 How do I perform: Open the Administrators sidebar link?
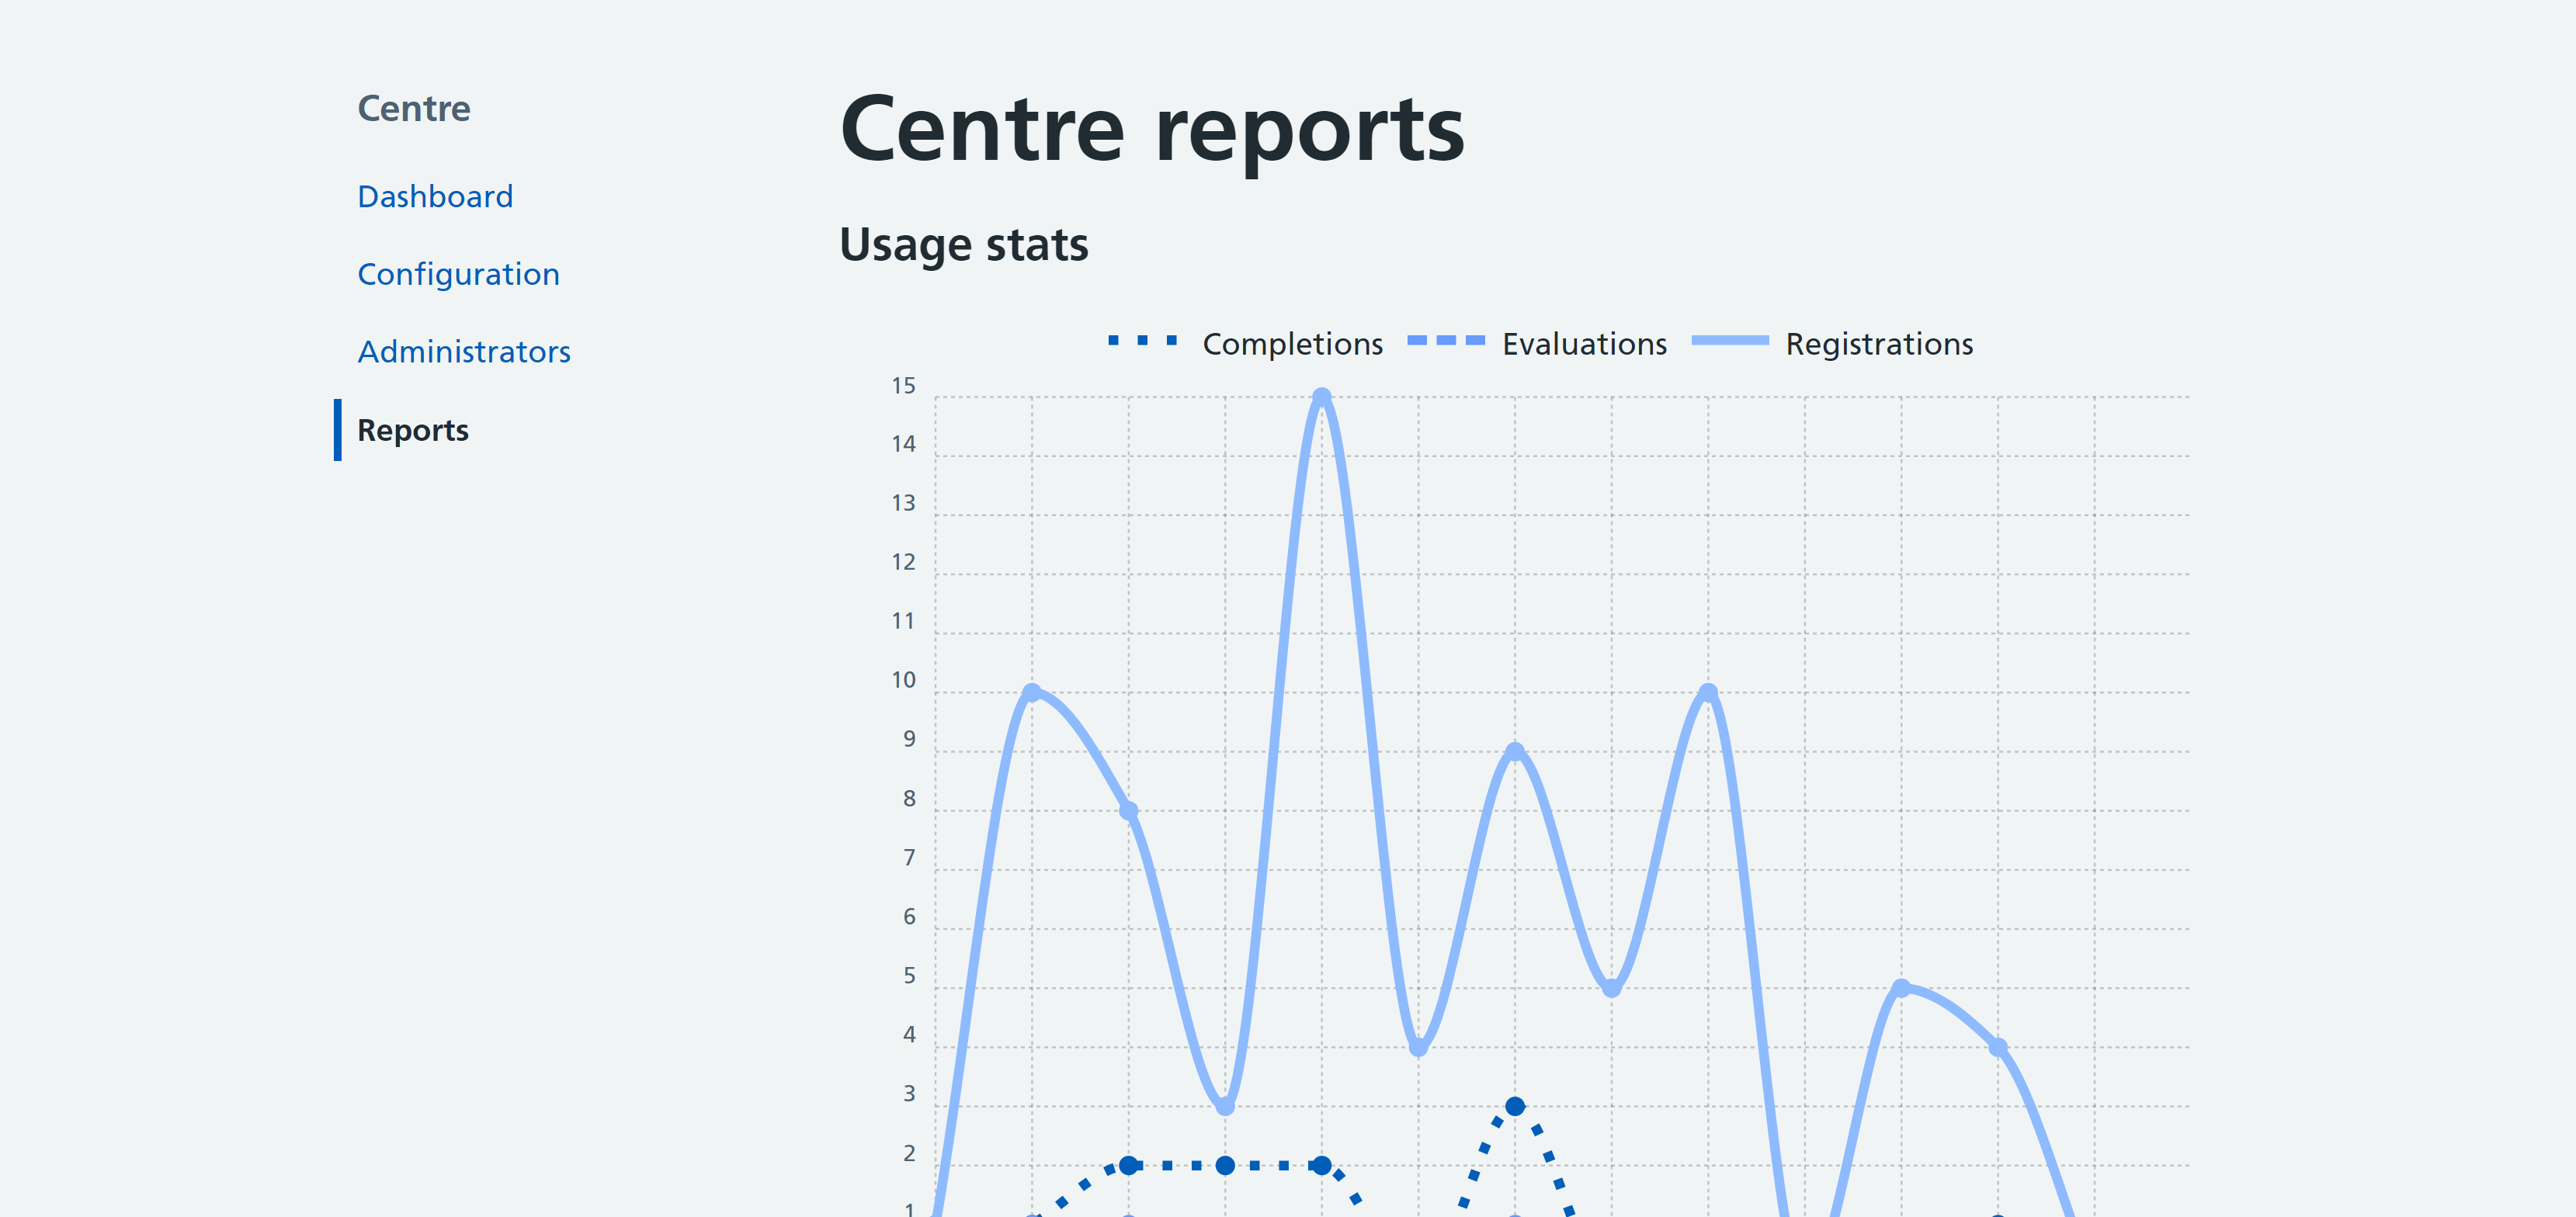(x=464, y=352)
